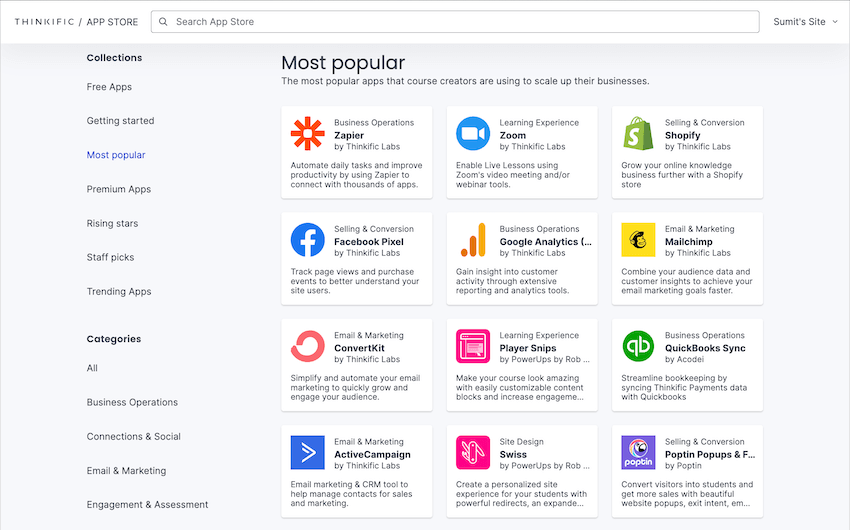The width and height of the screenshot is (850, 530).
Task: Open the Zoom app title
Action: pyautogui.click(x=512, y=135)
